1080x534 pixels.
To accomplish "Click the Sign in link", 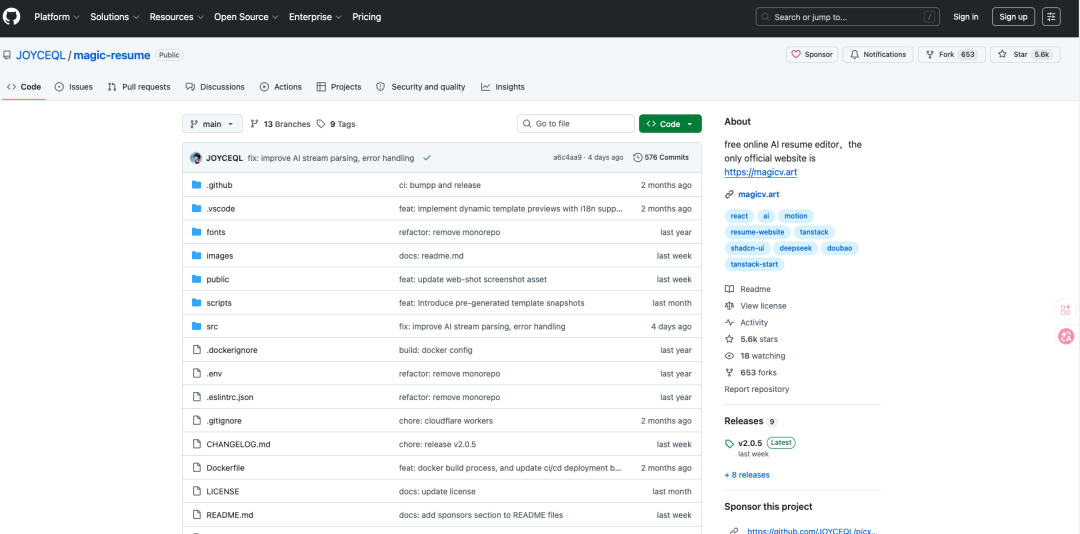I will (966, 17).
